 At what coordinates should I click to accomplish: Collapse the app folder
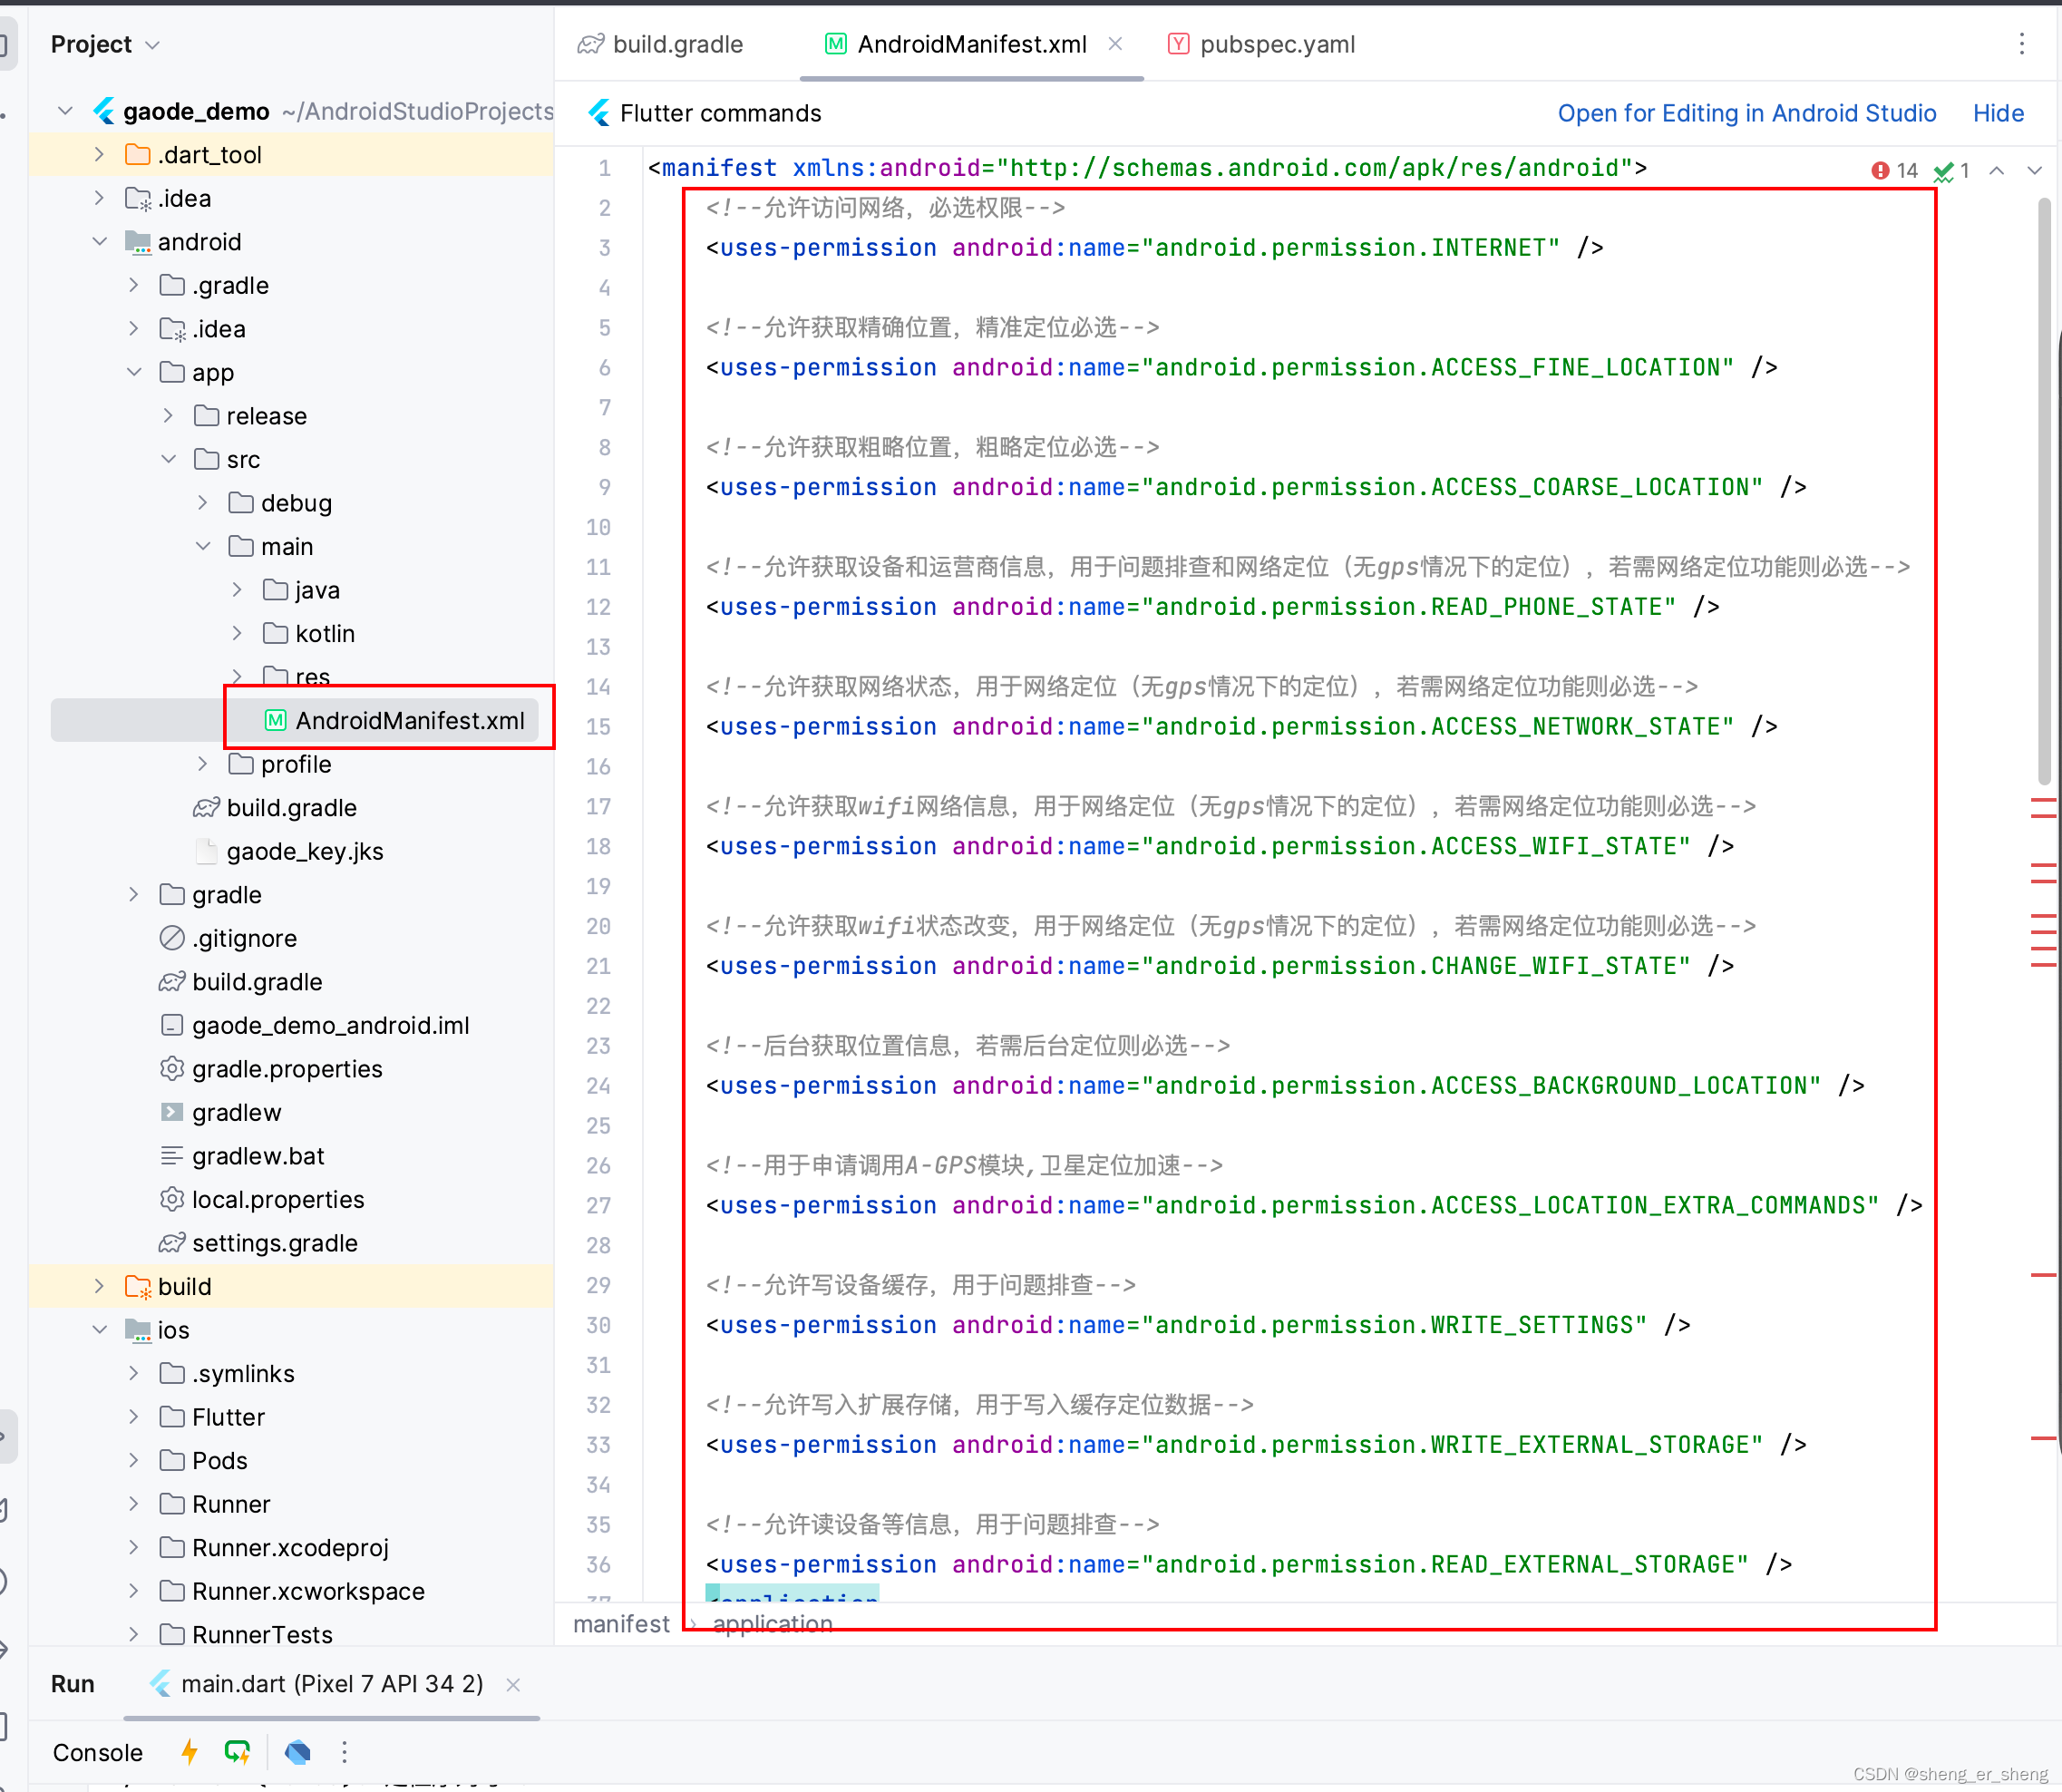tap(134, 372)
